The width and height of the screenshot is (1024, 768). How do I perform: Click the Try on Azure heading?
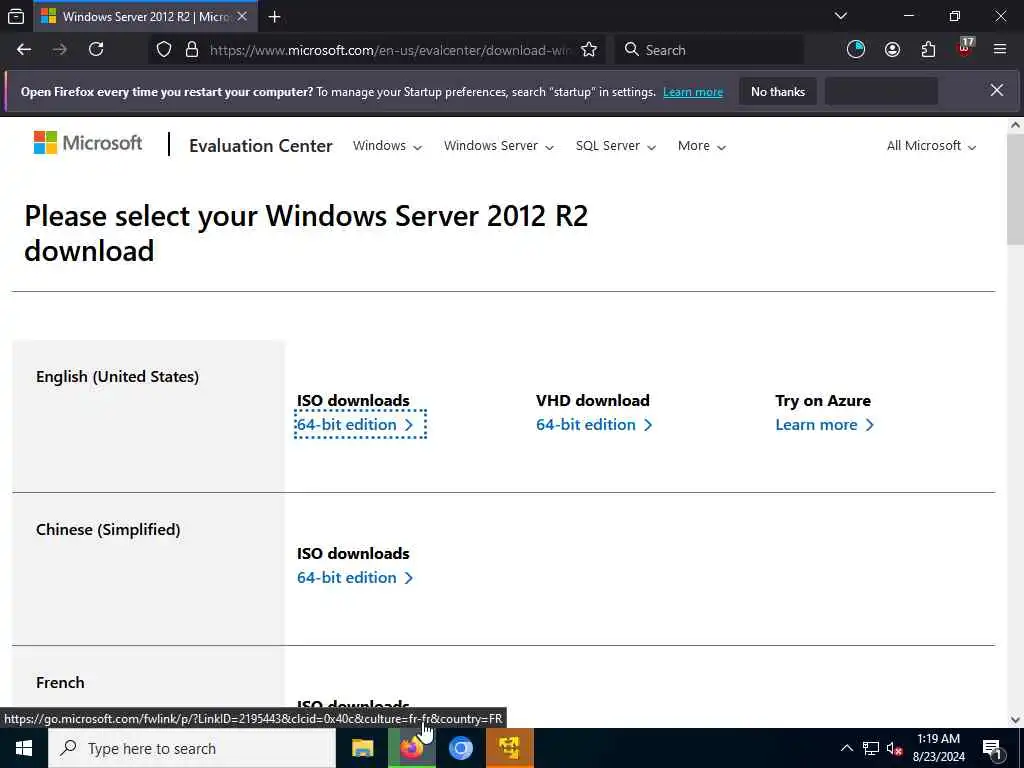tap(823, 400)
